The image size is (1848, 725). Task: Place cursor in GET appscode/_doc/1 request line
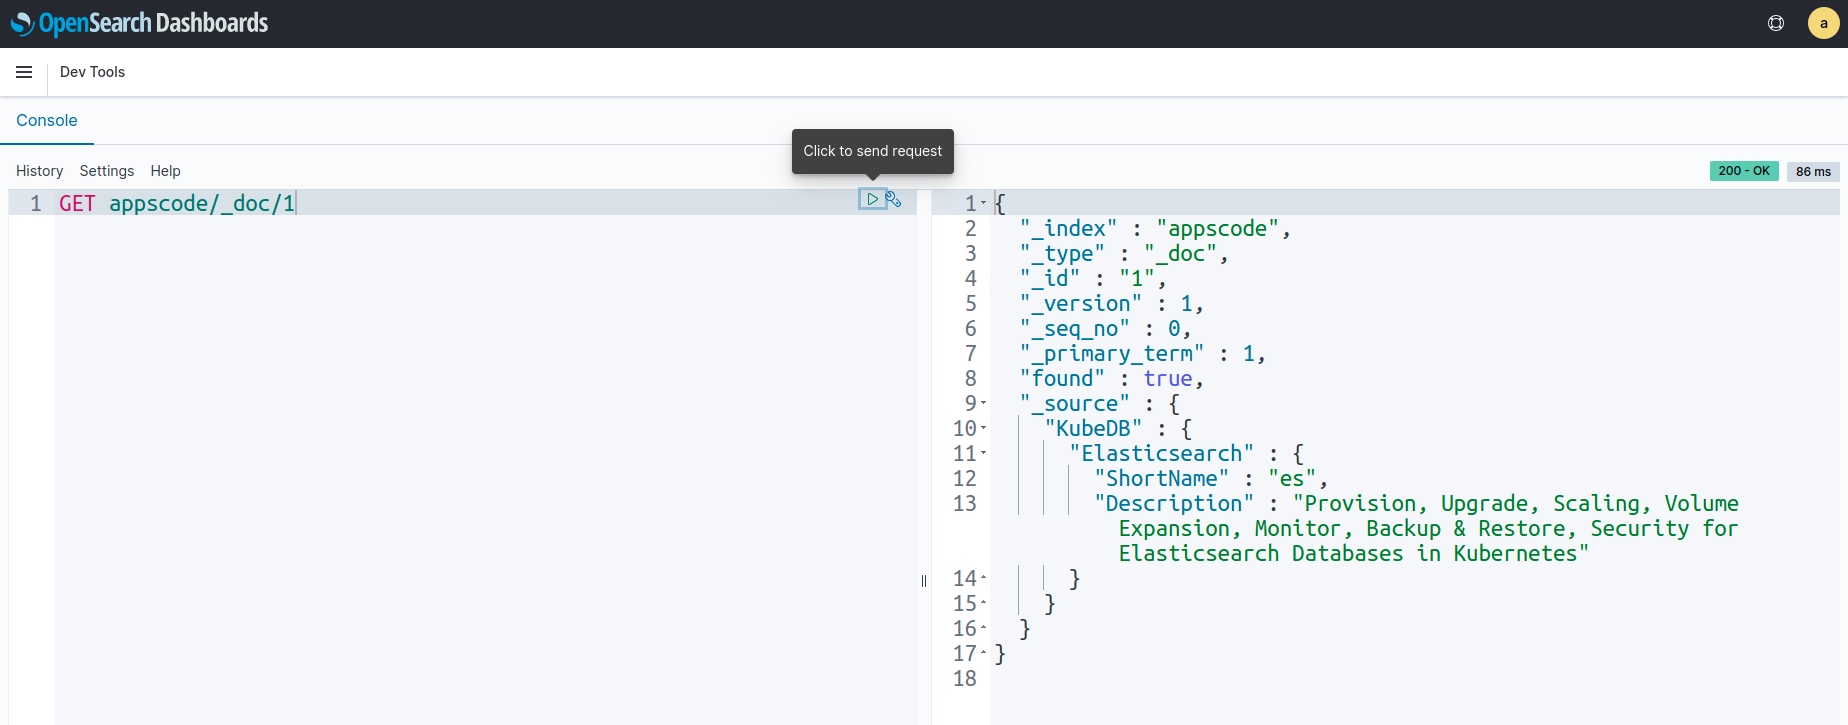pyautogui.click(x=200, y=203)
